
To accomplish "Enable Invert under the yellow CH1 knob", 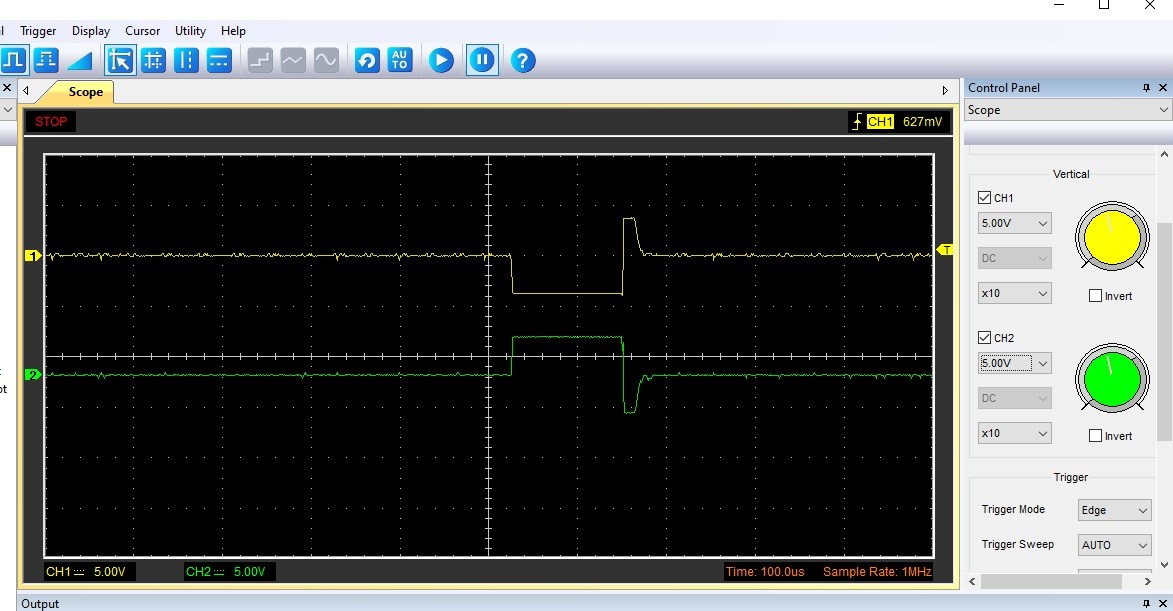I will coord(1095,296).
